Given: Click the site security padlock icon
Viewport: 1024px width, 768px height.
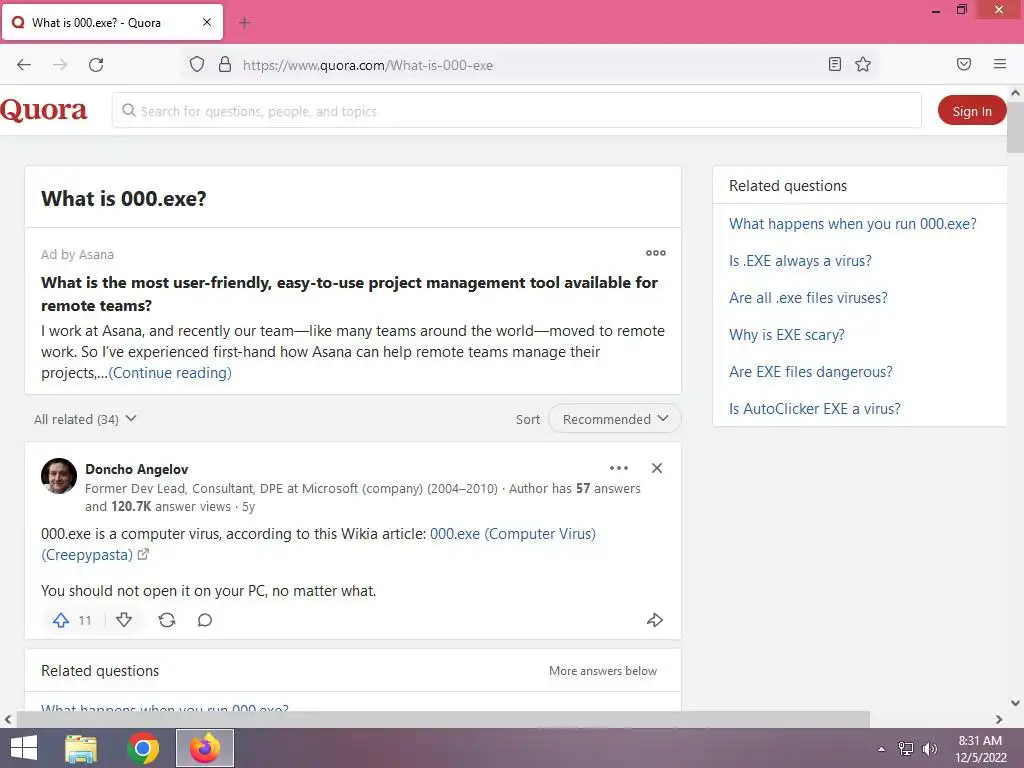Looking at the screenshot, I should (x=225, y=65).
